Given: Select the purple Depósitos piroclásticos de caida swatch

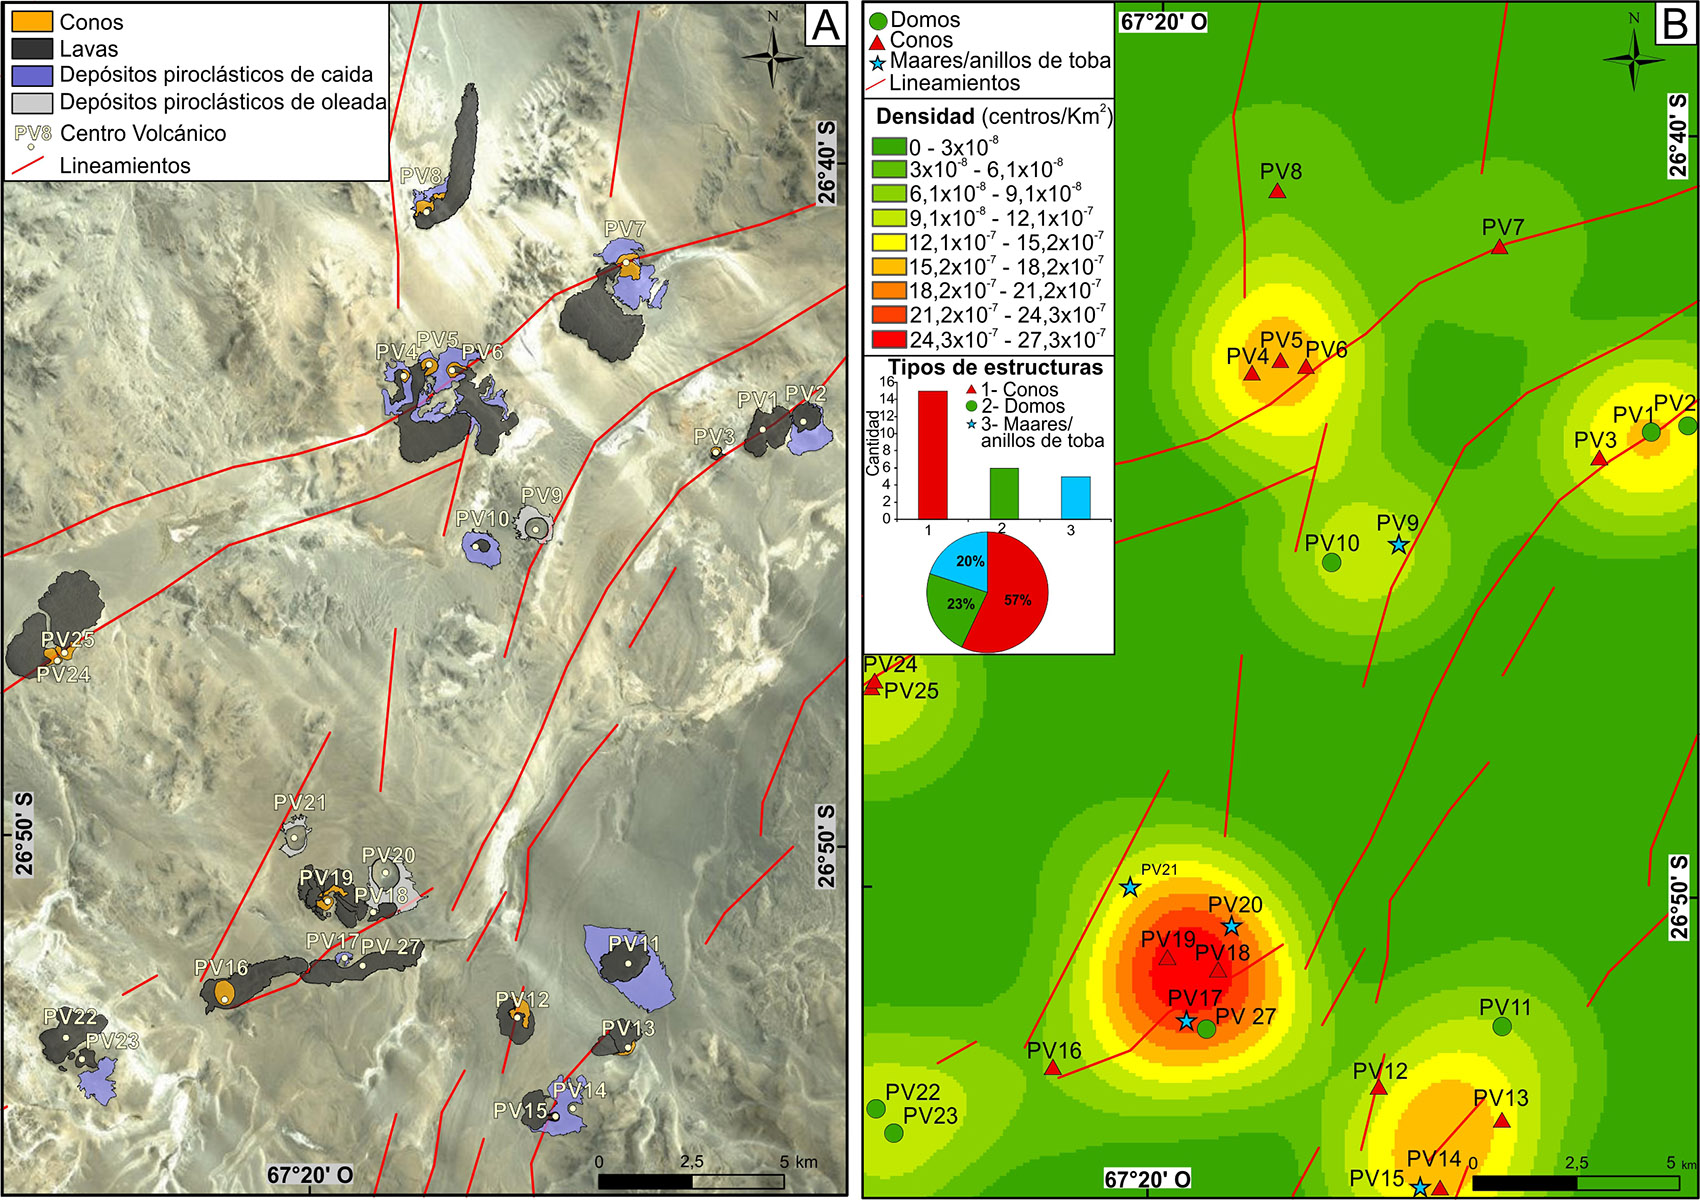Looking at the screenshot, I should 31,75.
